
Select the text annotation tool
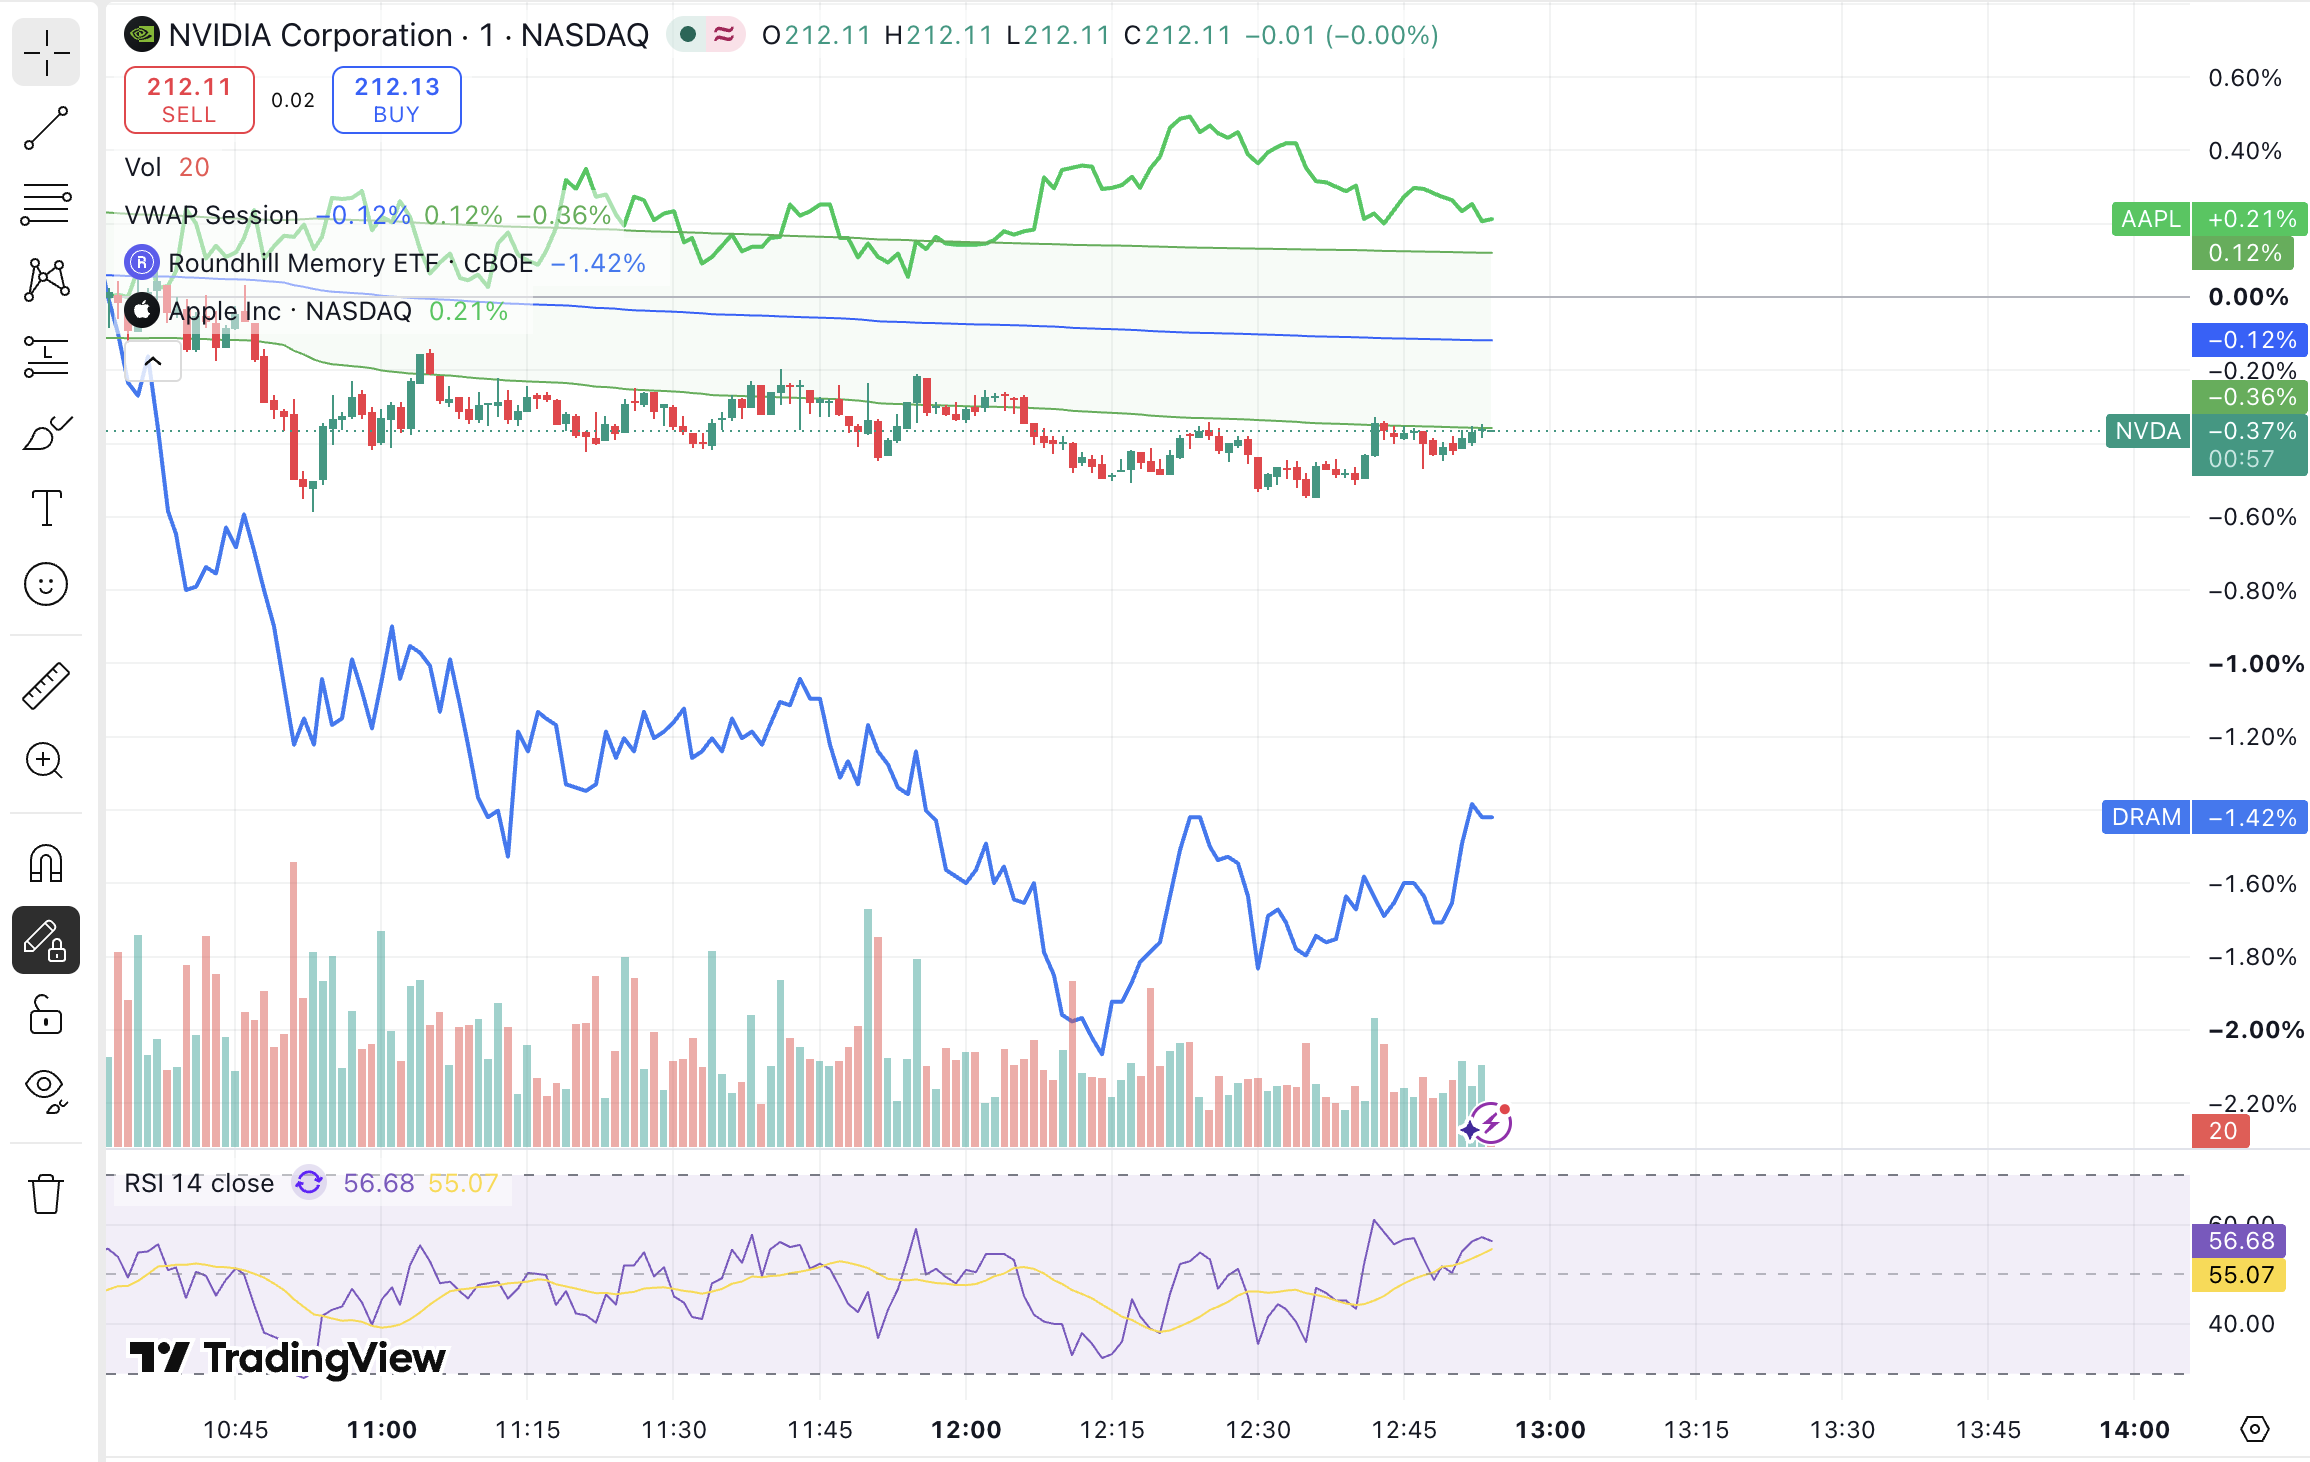pyautogui.click(x=46, y=508)
